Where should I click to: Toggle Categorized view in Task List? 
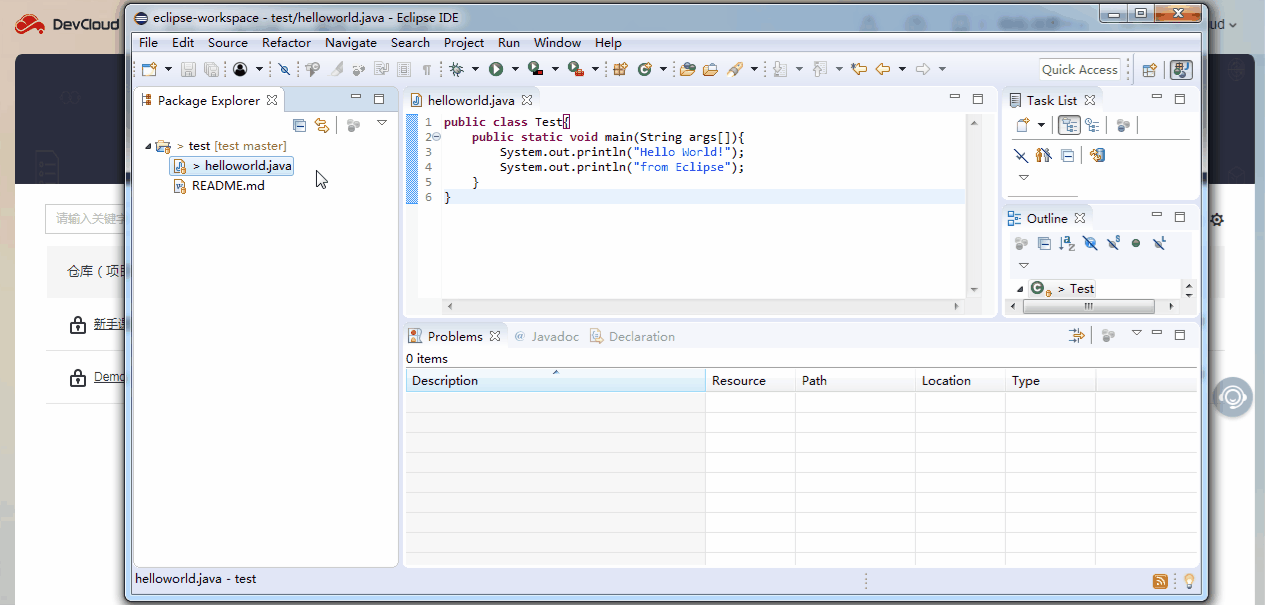(x=1069, y=125)
